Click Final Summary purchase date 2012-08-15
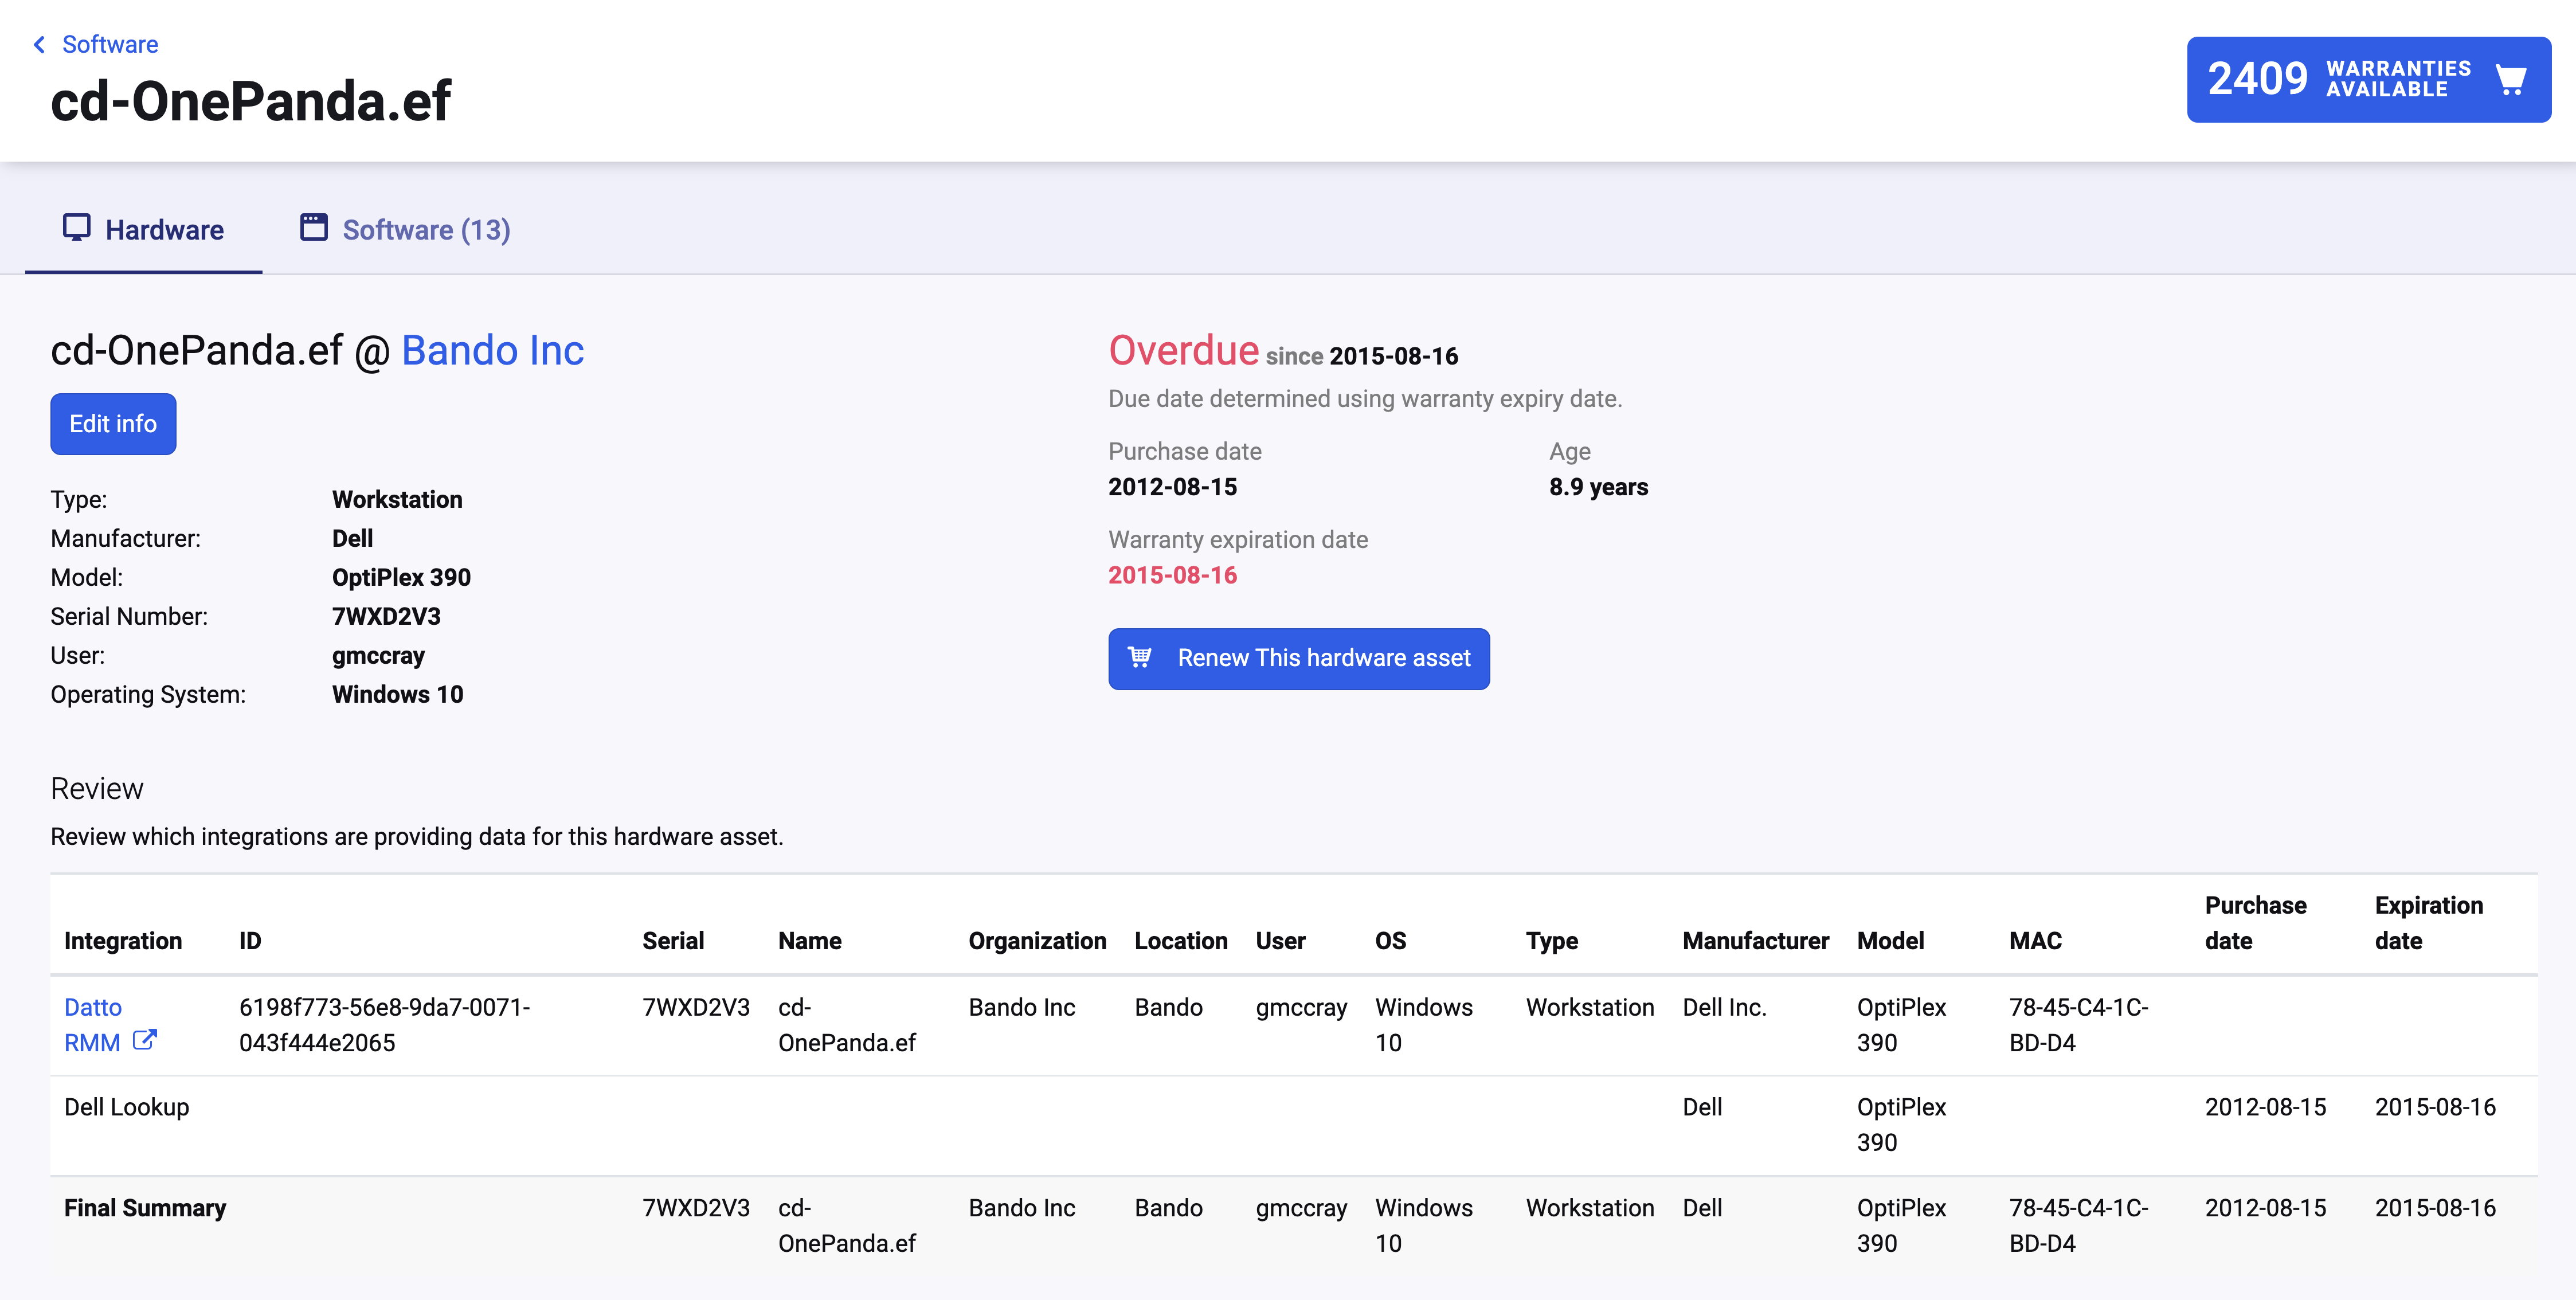Viewport: 2576px width, 1300px height. pyautogui.click(x=2265, y=1208)
